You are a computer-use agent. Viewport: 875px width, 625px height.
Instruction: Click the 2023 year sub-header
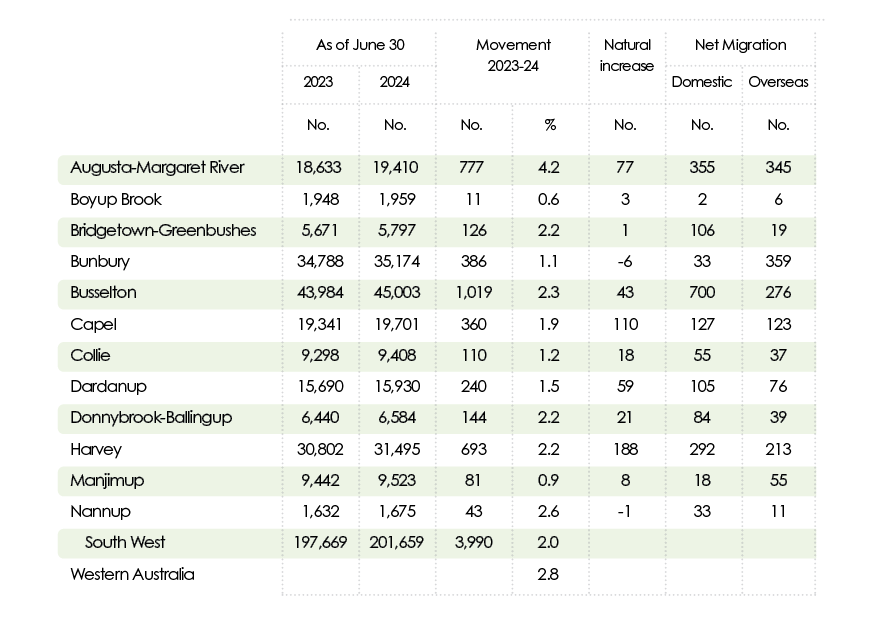[318, 82]
